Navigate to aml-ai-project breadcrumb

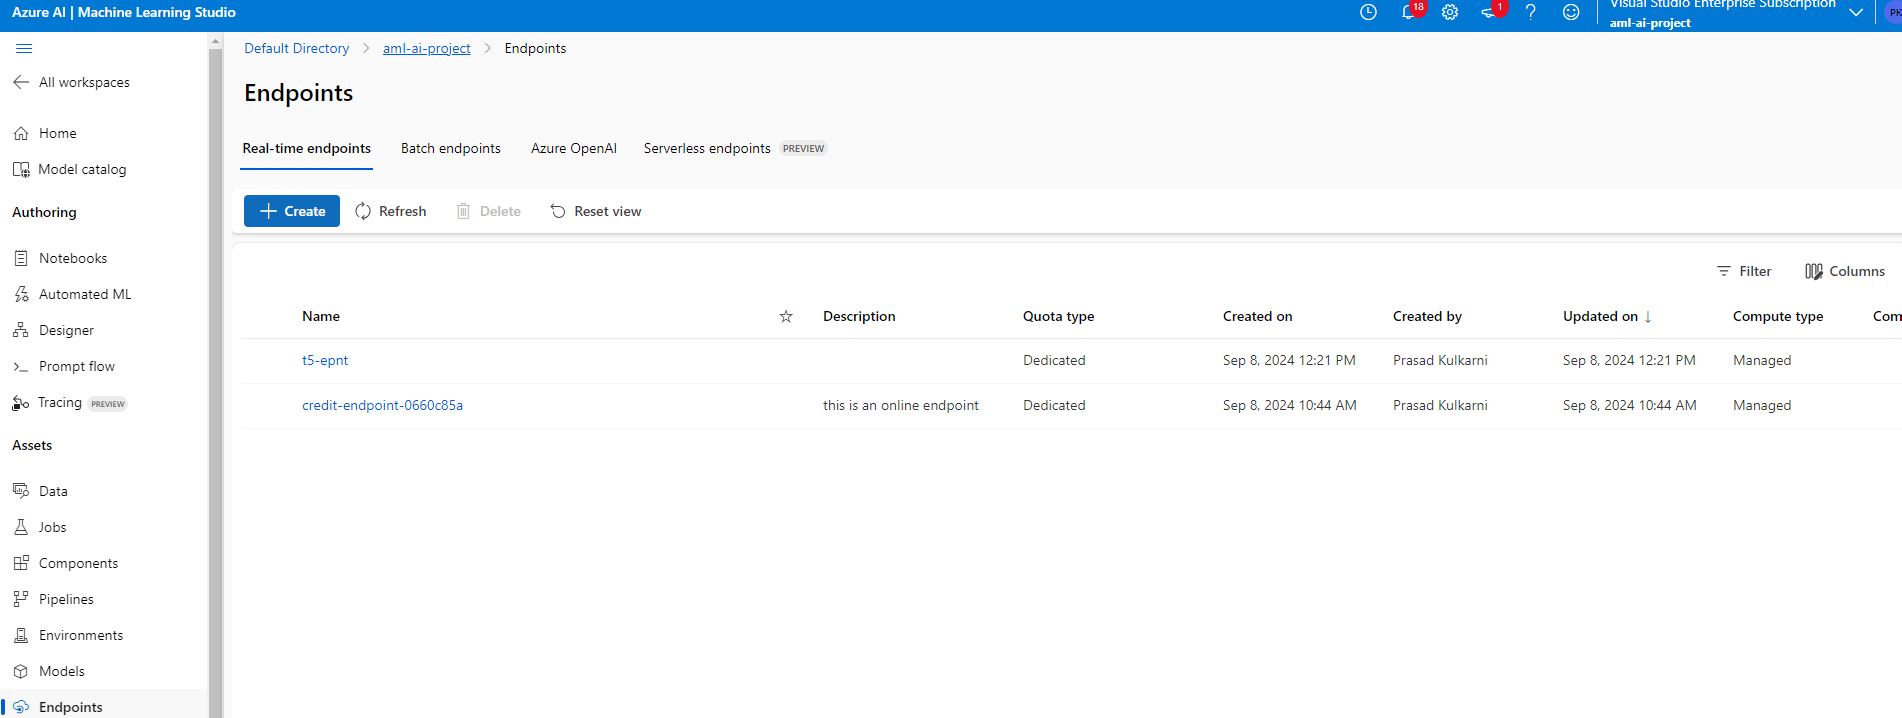click(x=427, y=48)
